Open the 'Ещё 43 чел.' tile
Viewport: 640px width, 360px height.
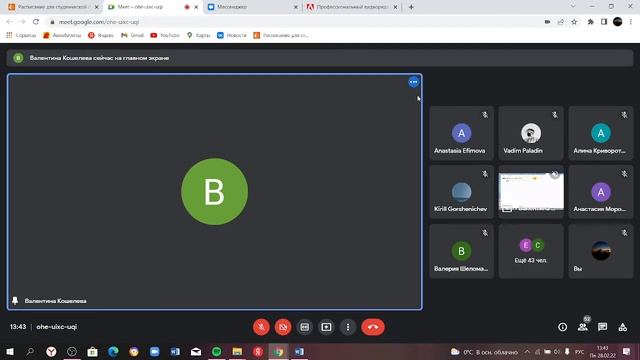[x=531, y=251]
